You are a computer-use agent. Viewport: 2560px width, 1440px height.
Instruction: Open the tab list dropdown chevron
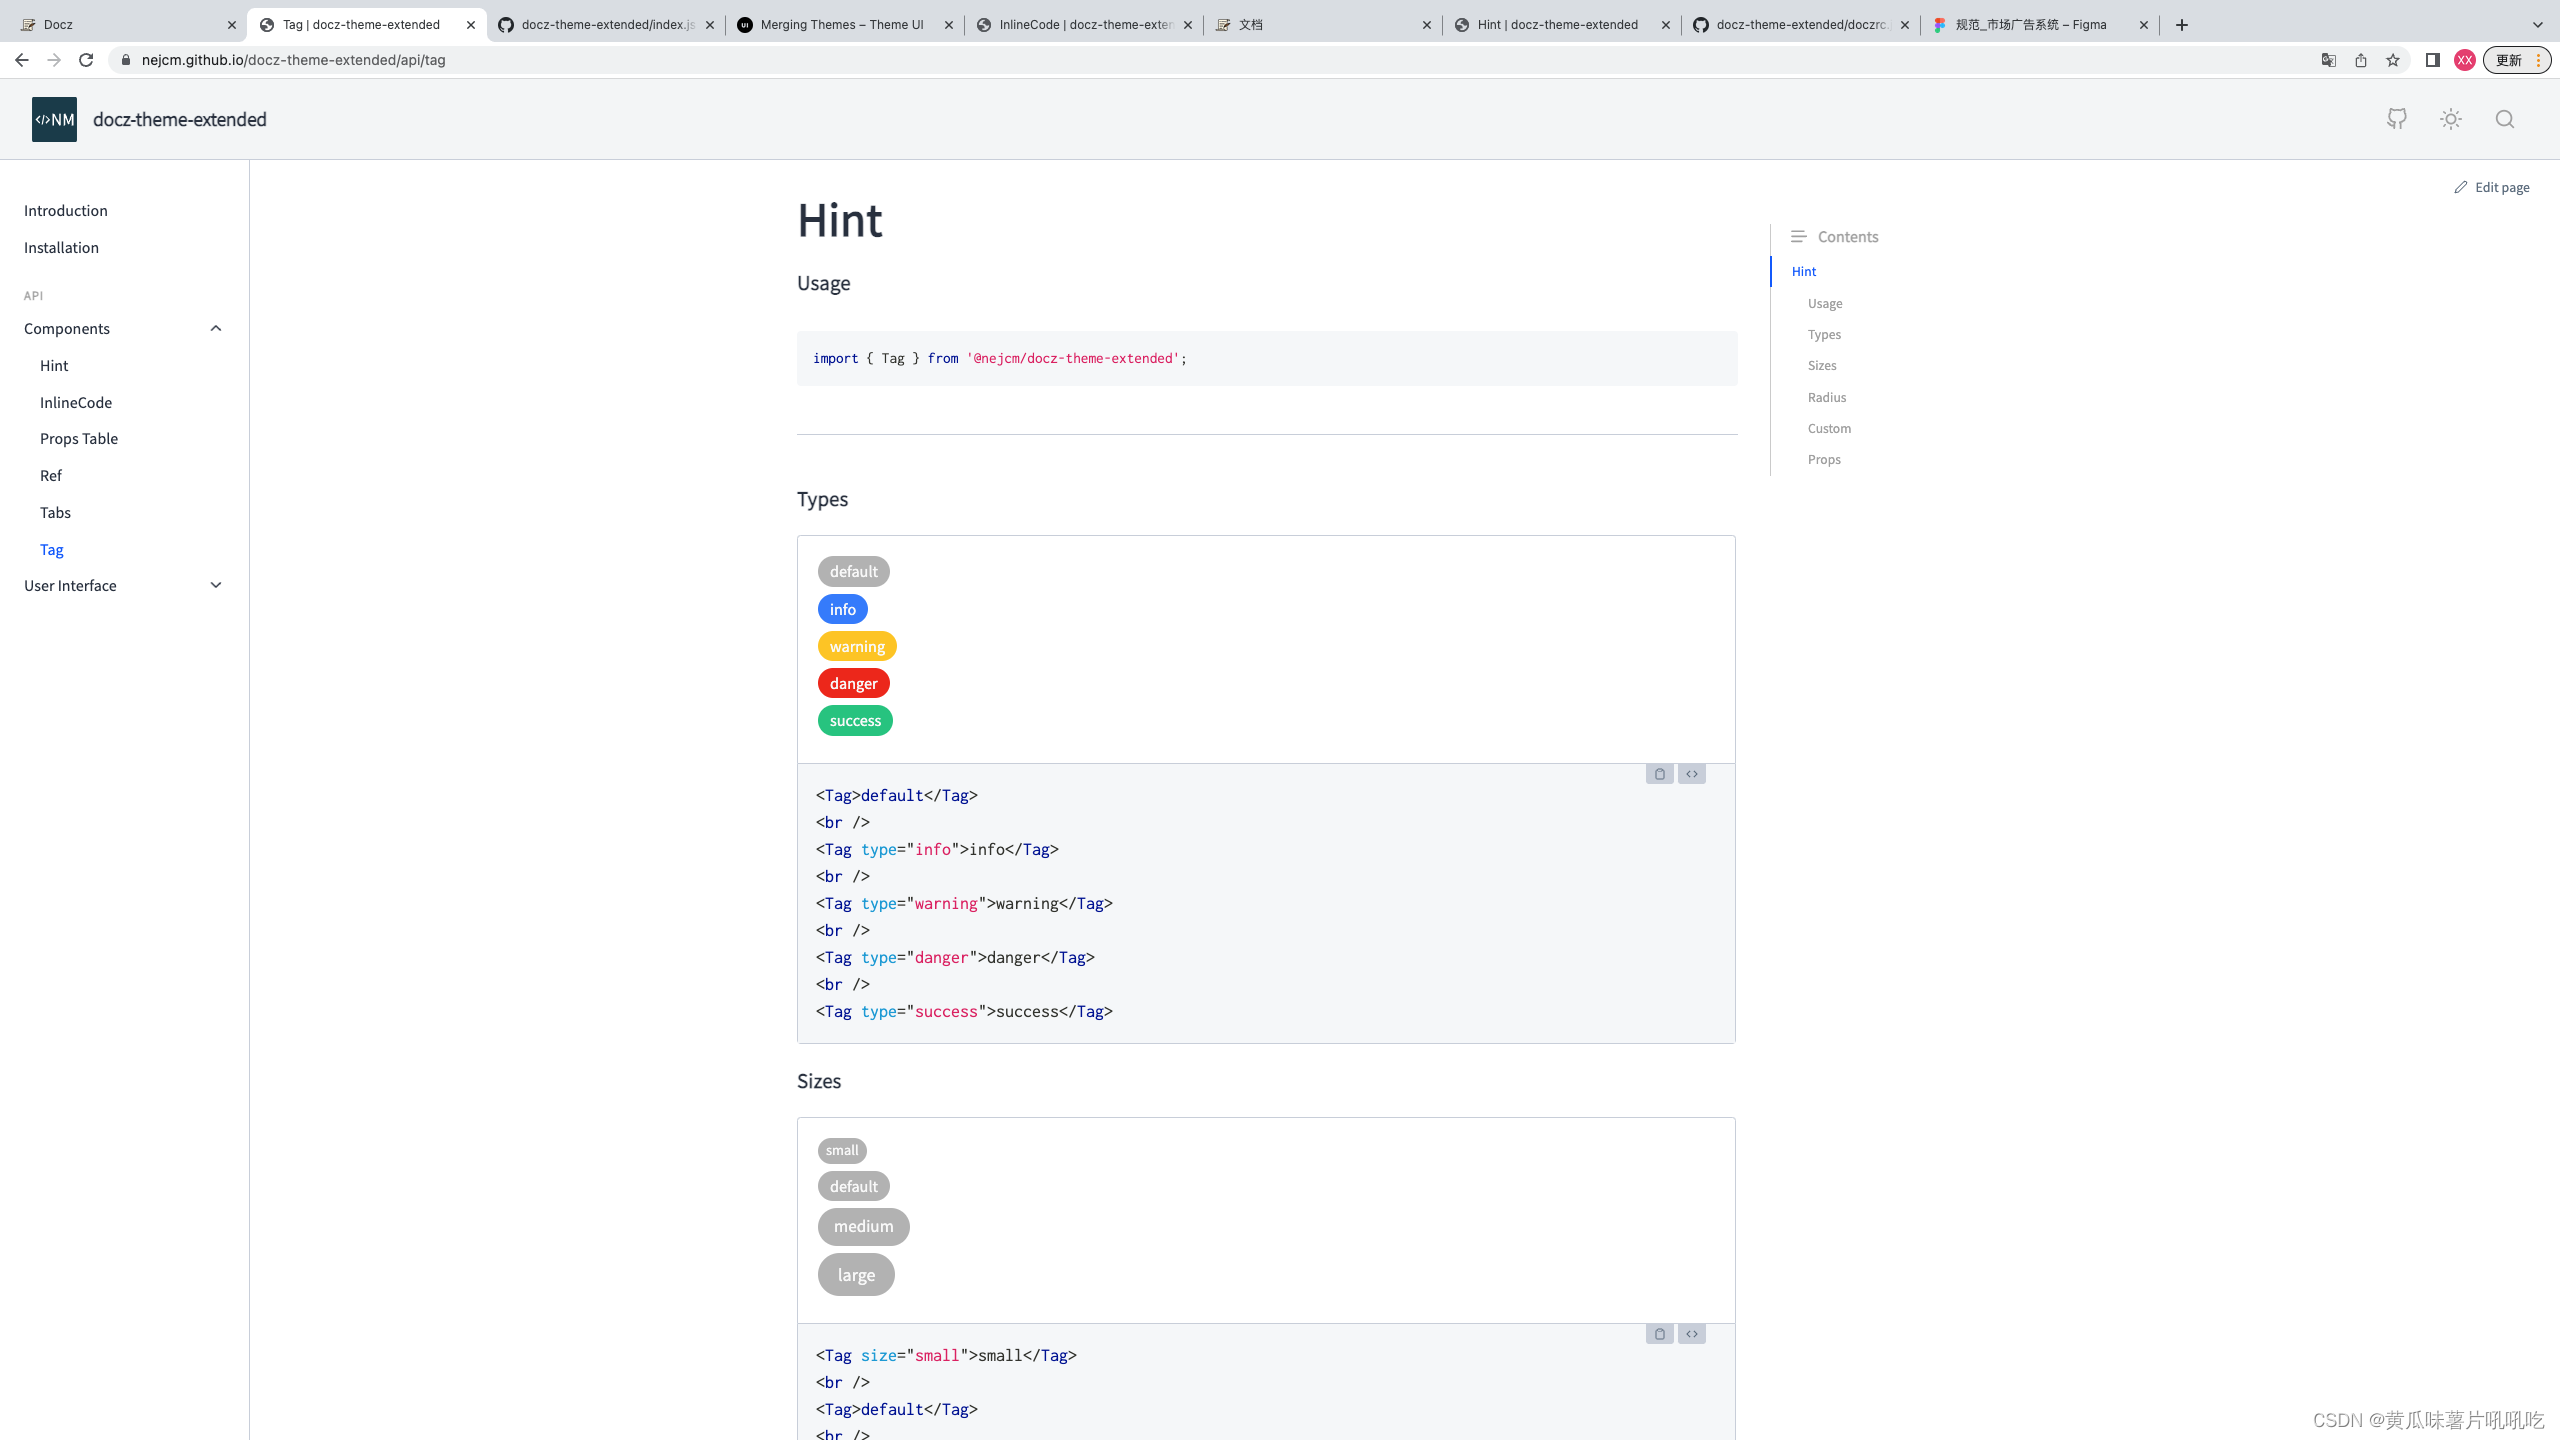coord(2537,25)
